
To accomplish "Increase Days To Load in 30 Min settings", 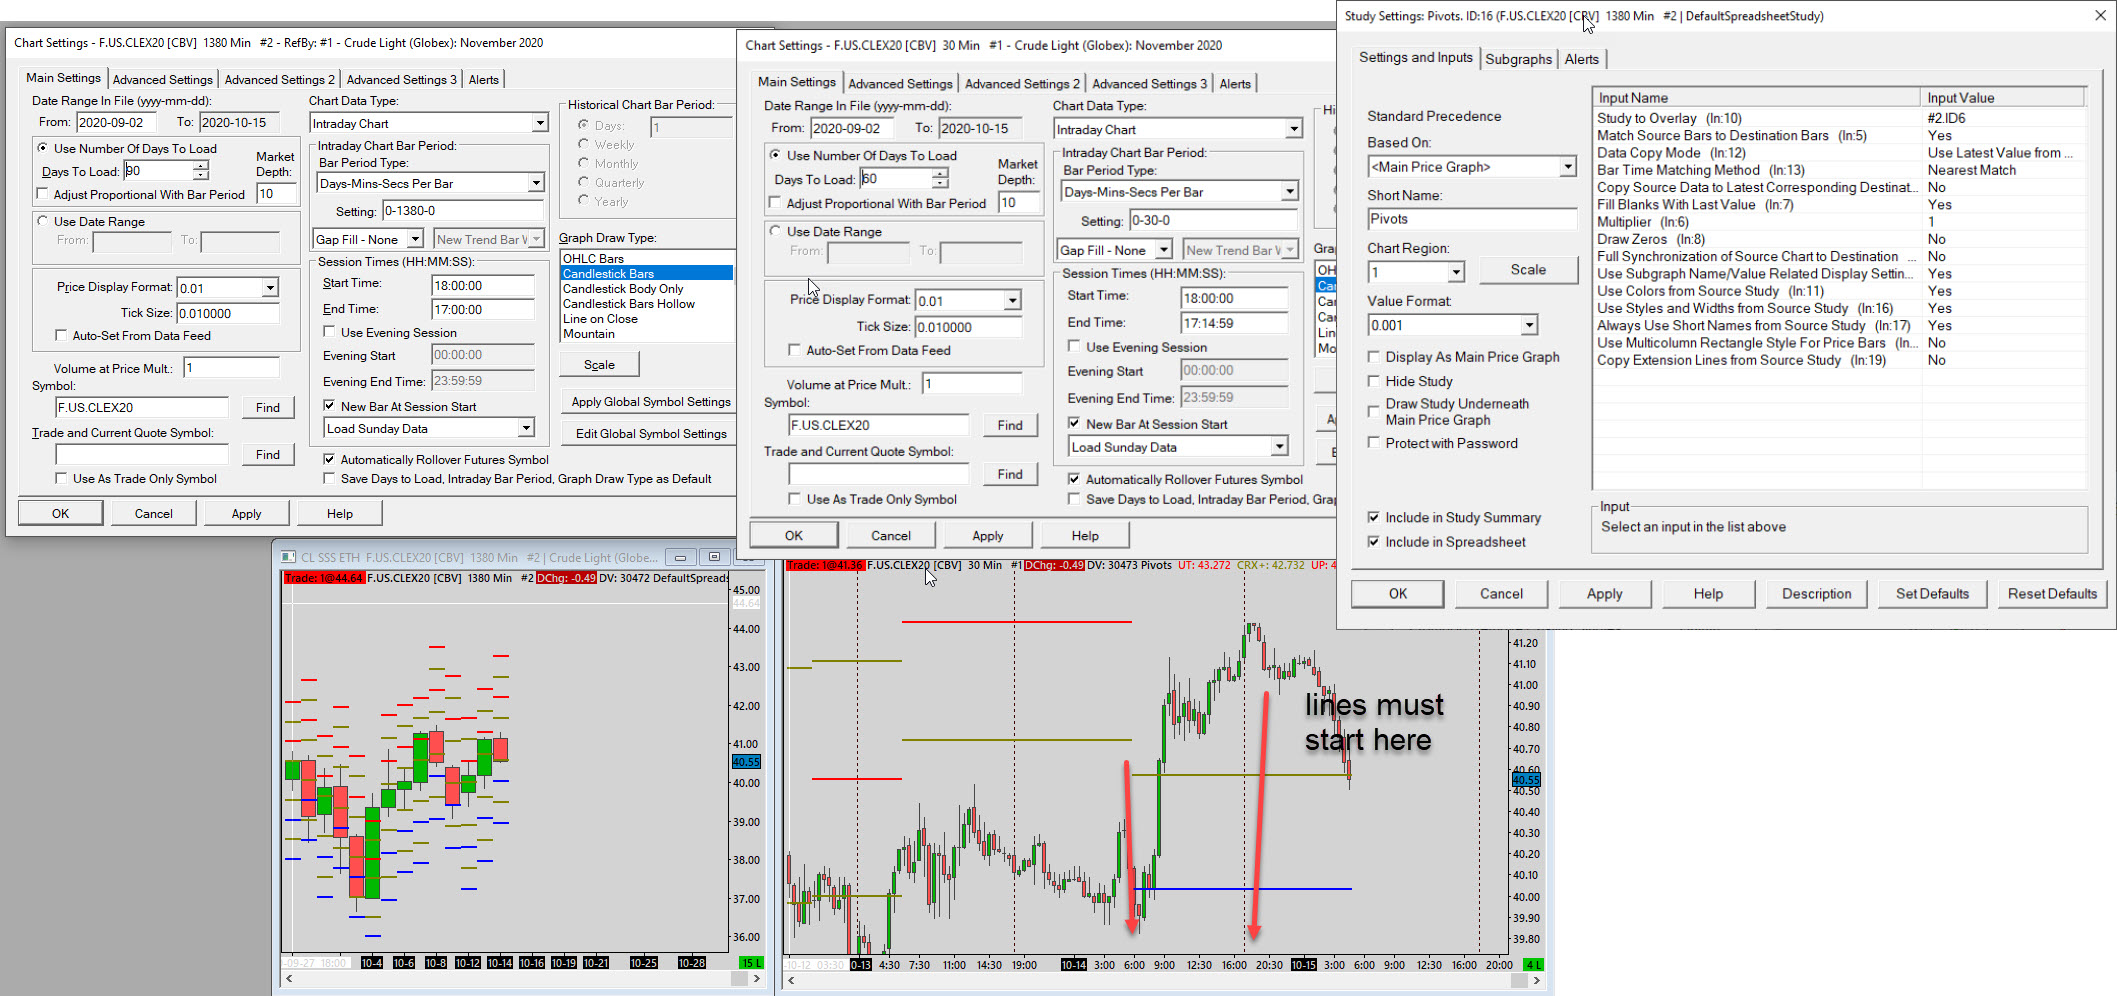I will click(x=940, y=173).
